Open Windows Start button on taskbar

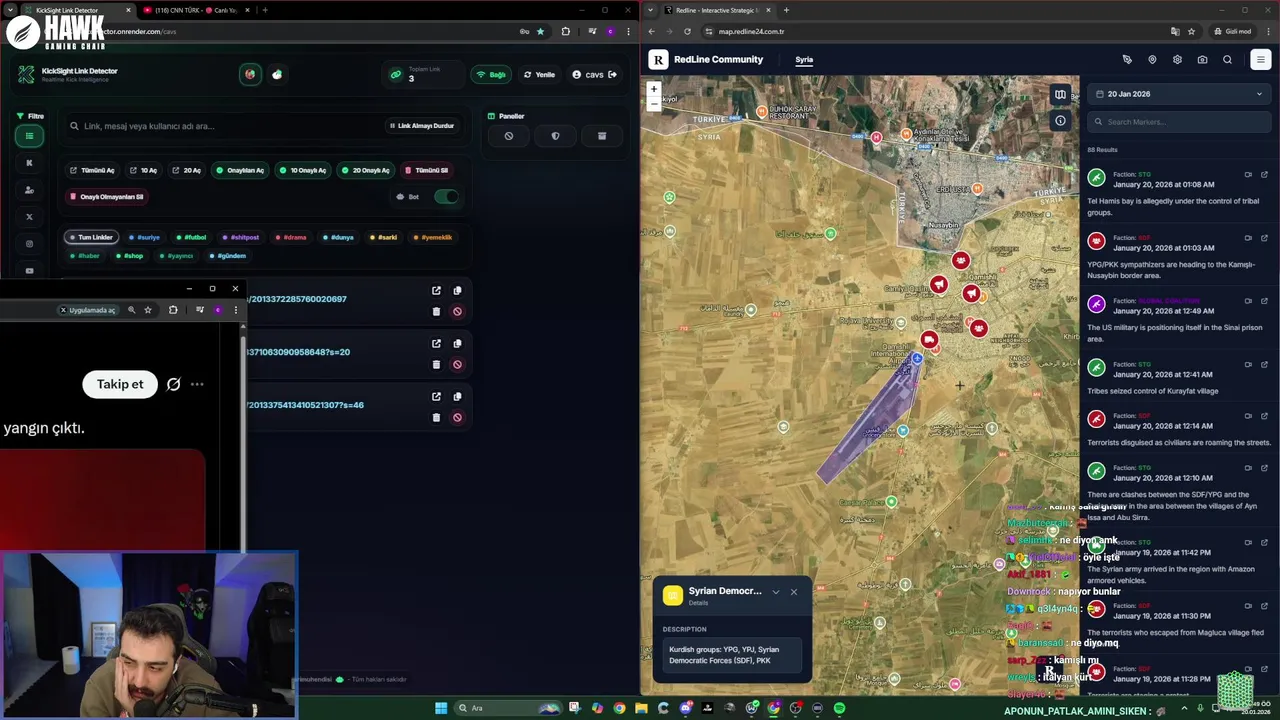point(441,708)
